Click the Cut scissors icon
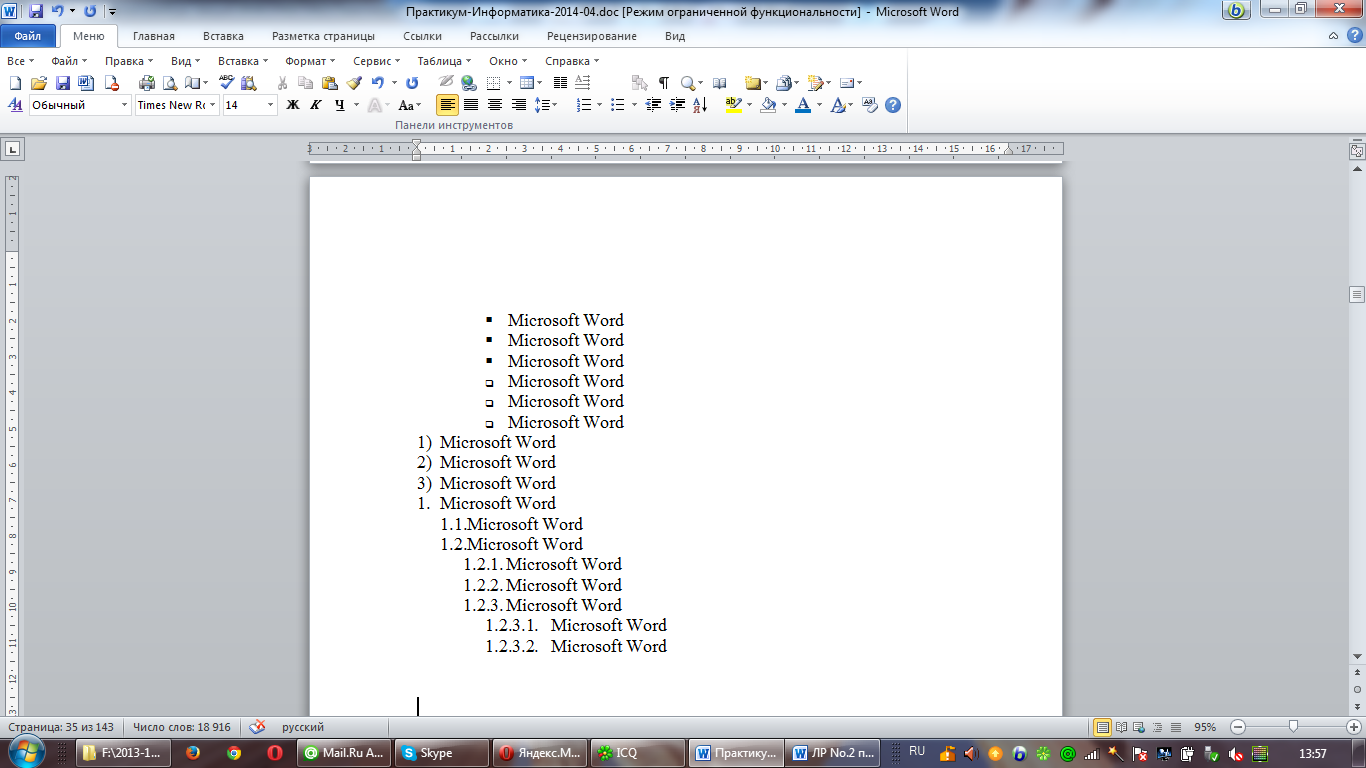This screenshot has height=768, width=1366. point(282,83)
